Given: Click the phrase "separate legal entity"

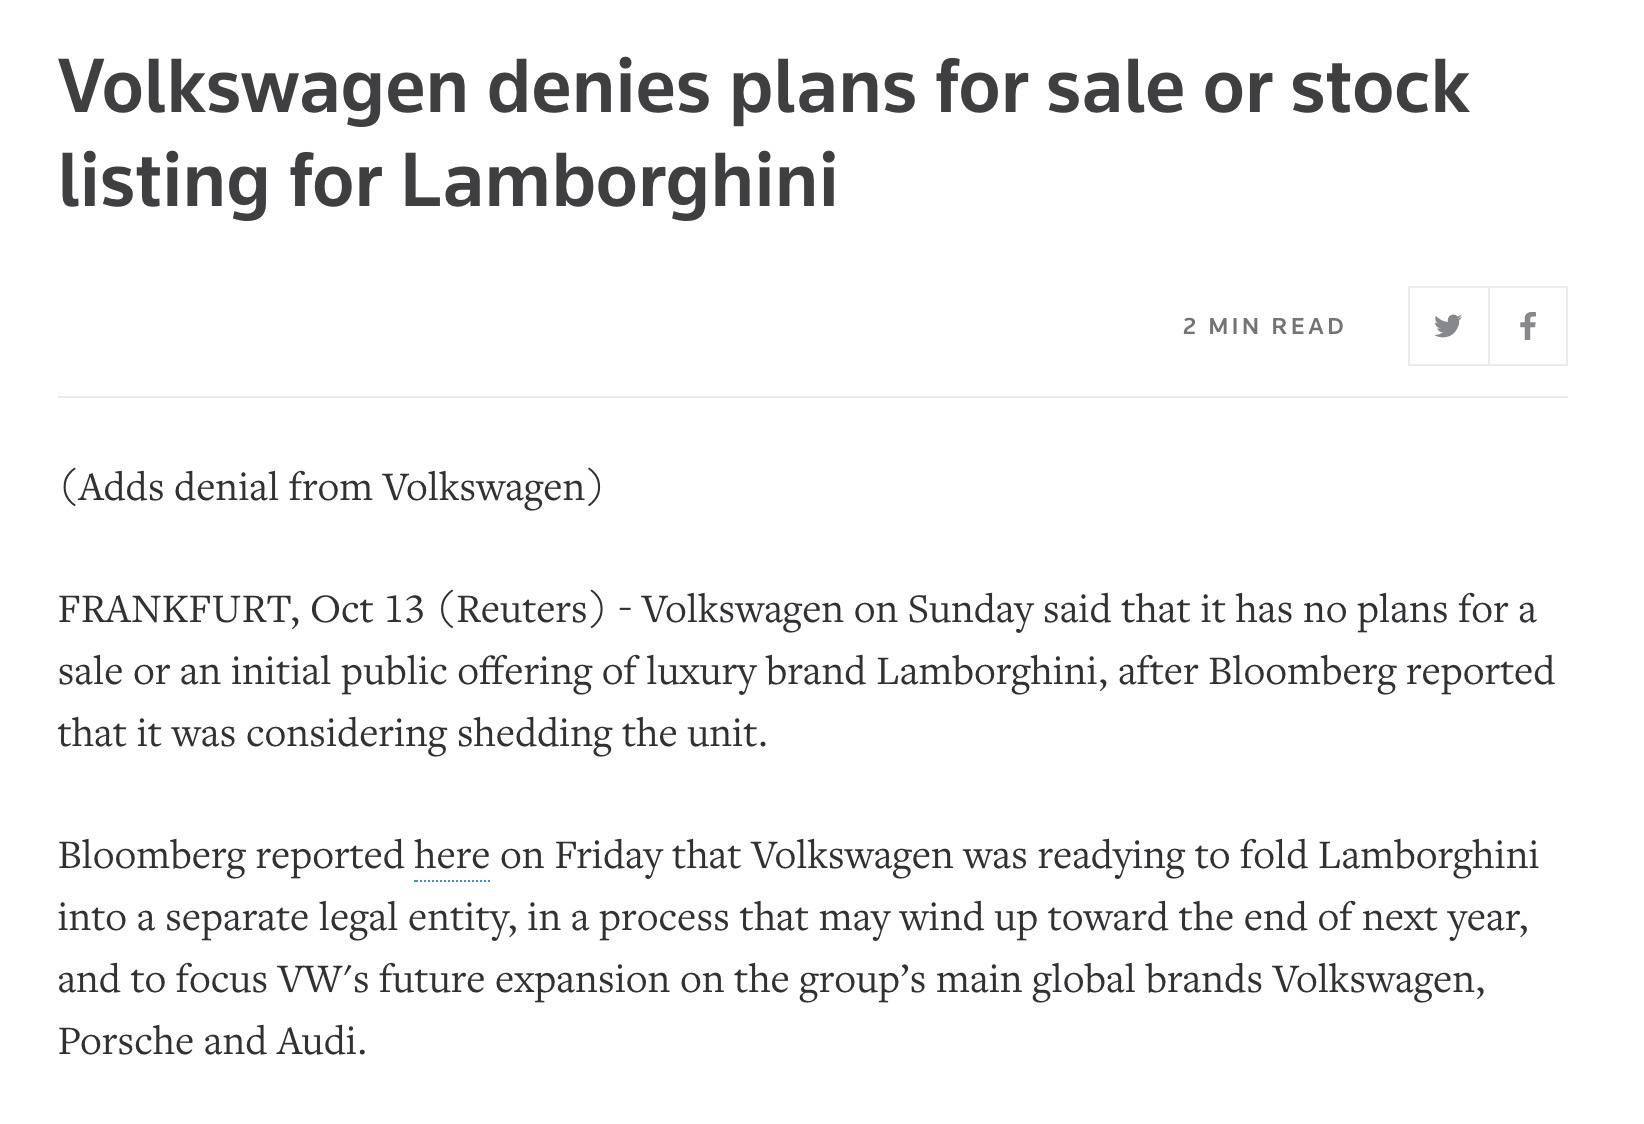Looking at the screenshot, I should (341, 918).
